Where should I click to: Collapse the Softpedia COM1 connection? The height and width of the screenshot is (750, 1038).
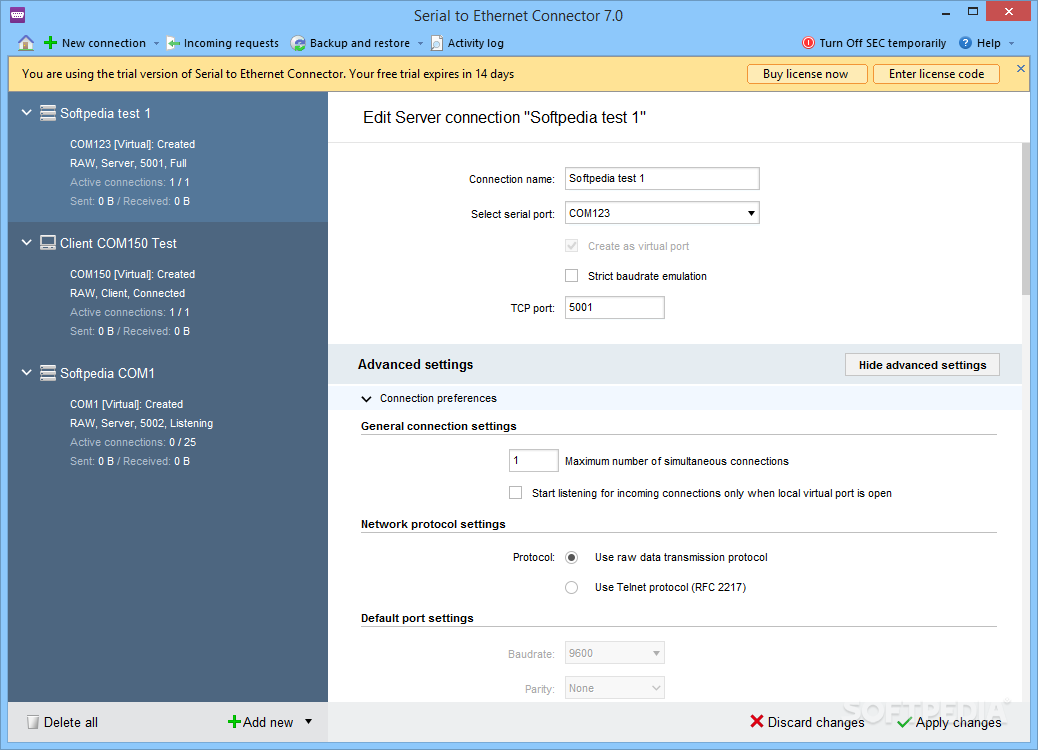26,373
